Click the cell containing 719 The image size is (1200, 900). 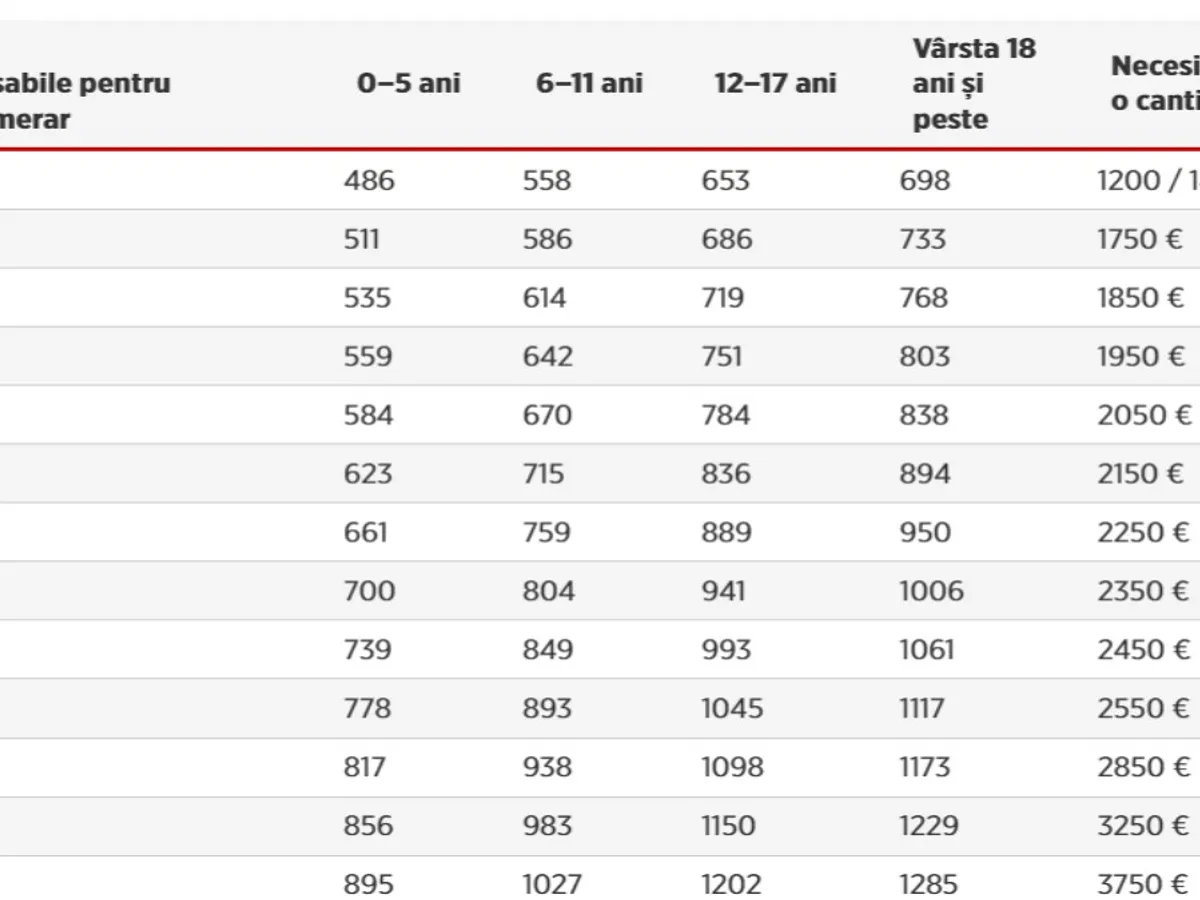click(x=722, y=298)
